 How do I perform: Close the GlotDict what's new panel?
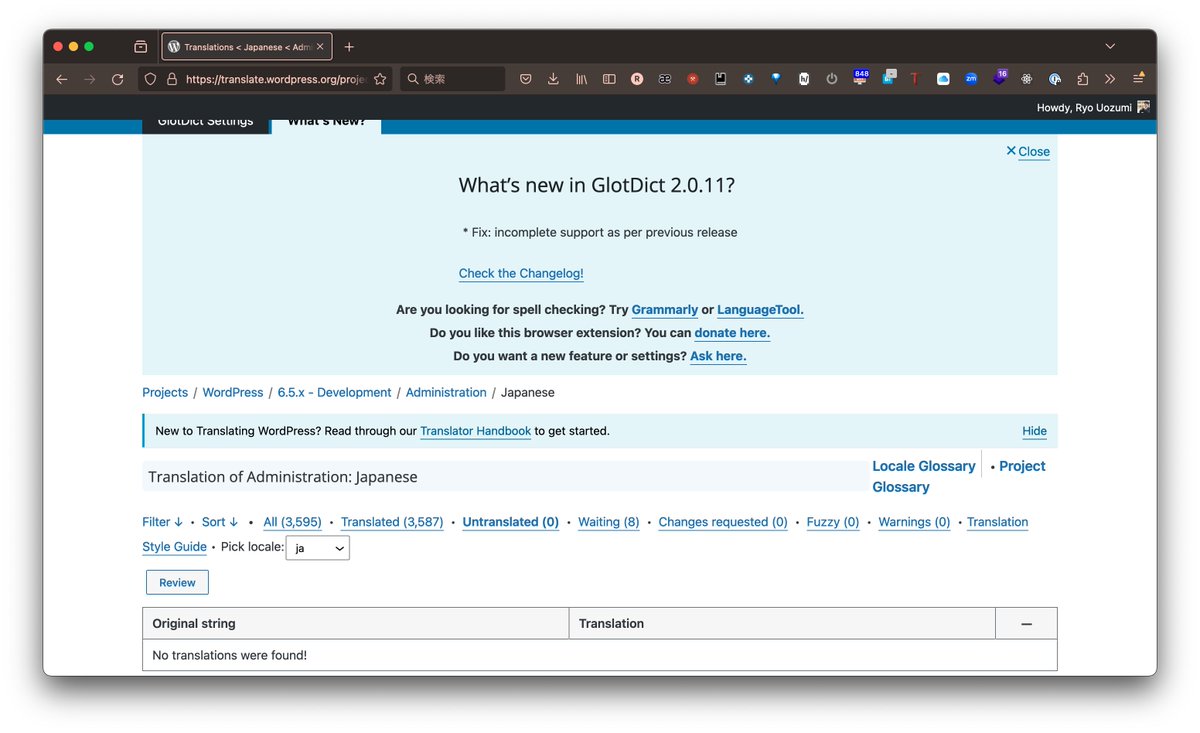(x=1028, y=151)
